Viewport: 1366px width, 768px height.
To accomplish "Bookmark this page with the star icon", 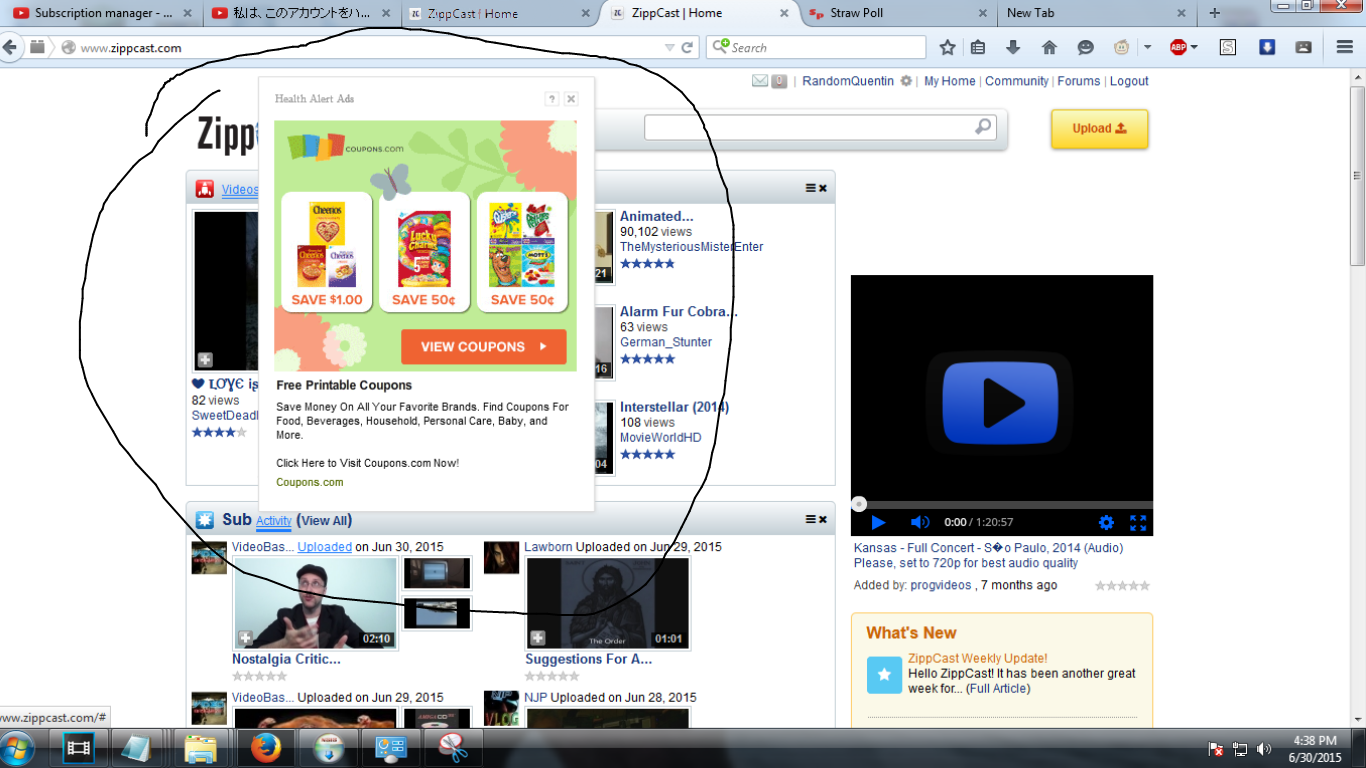I will pos(948,47).
